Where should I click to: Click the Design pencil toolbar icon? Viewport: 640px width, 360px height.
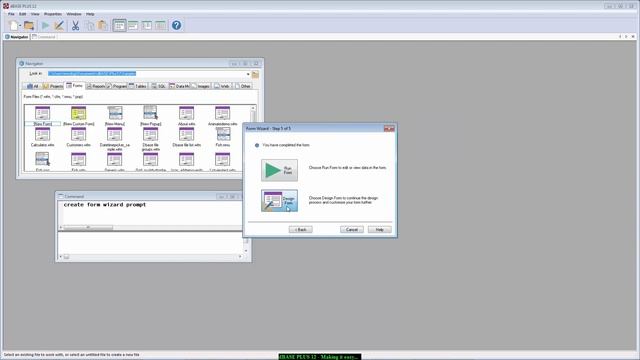pyautogui.click(x=59, y=25)
